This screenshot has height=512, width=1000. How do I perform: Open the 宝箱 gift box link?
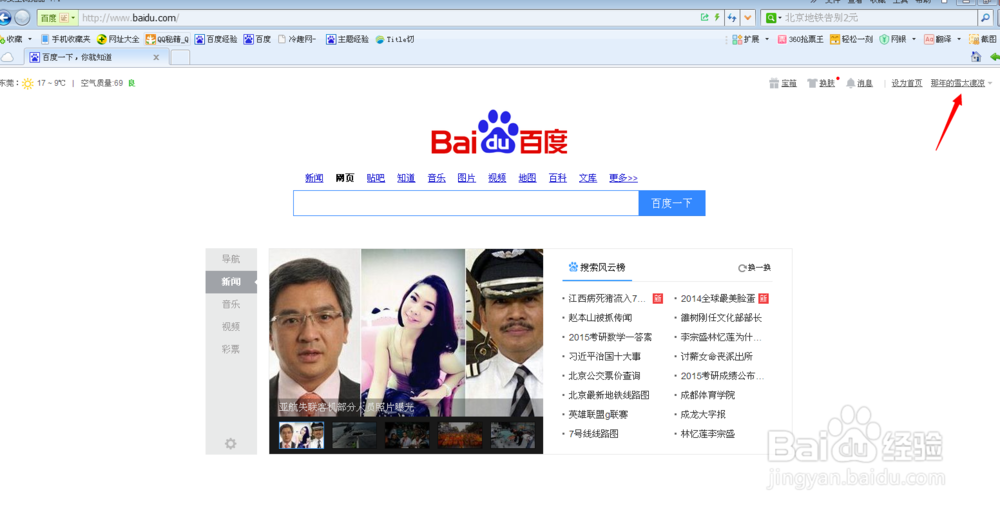point(783,83)
